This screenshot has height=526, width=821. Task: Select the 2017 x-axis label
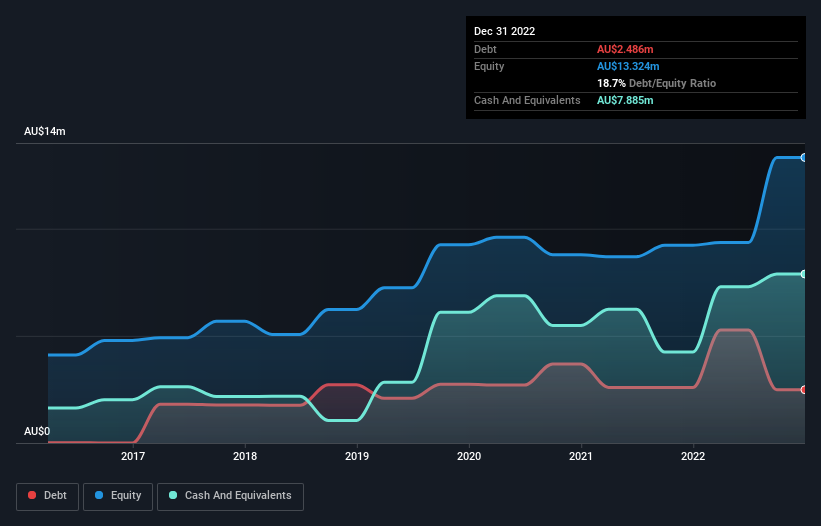[133, 456]
